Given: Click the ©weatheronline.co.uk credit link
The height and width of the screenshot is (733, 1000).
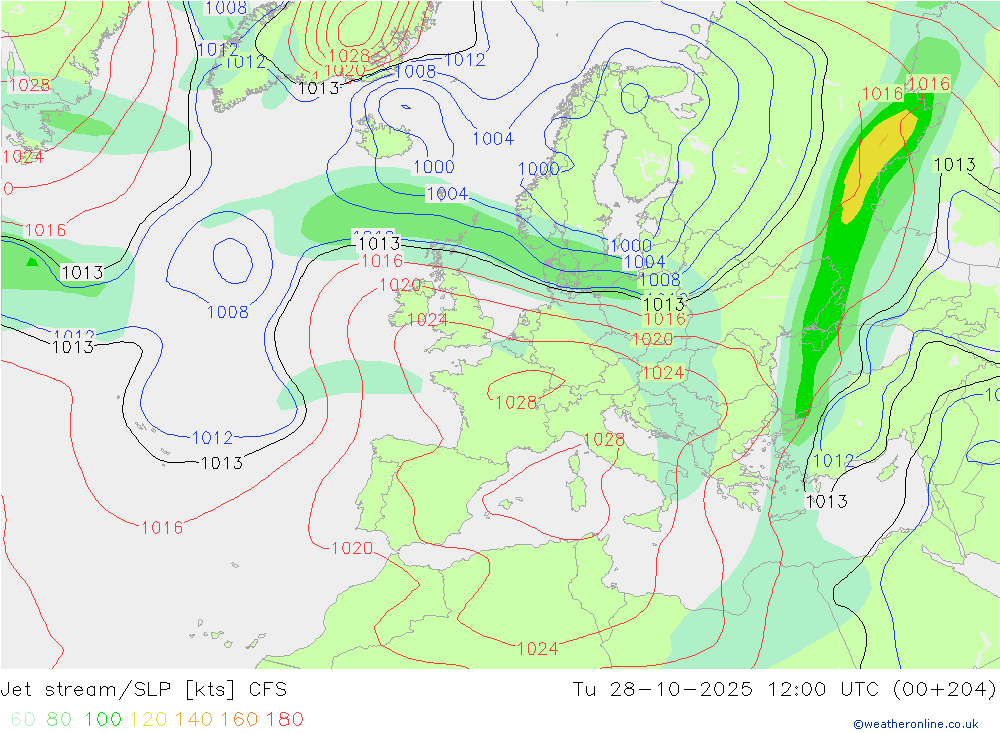Looking at the screenshot, I should 915,723.
